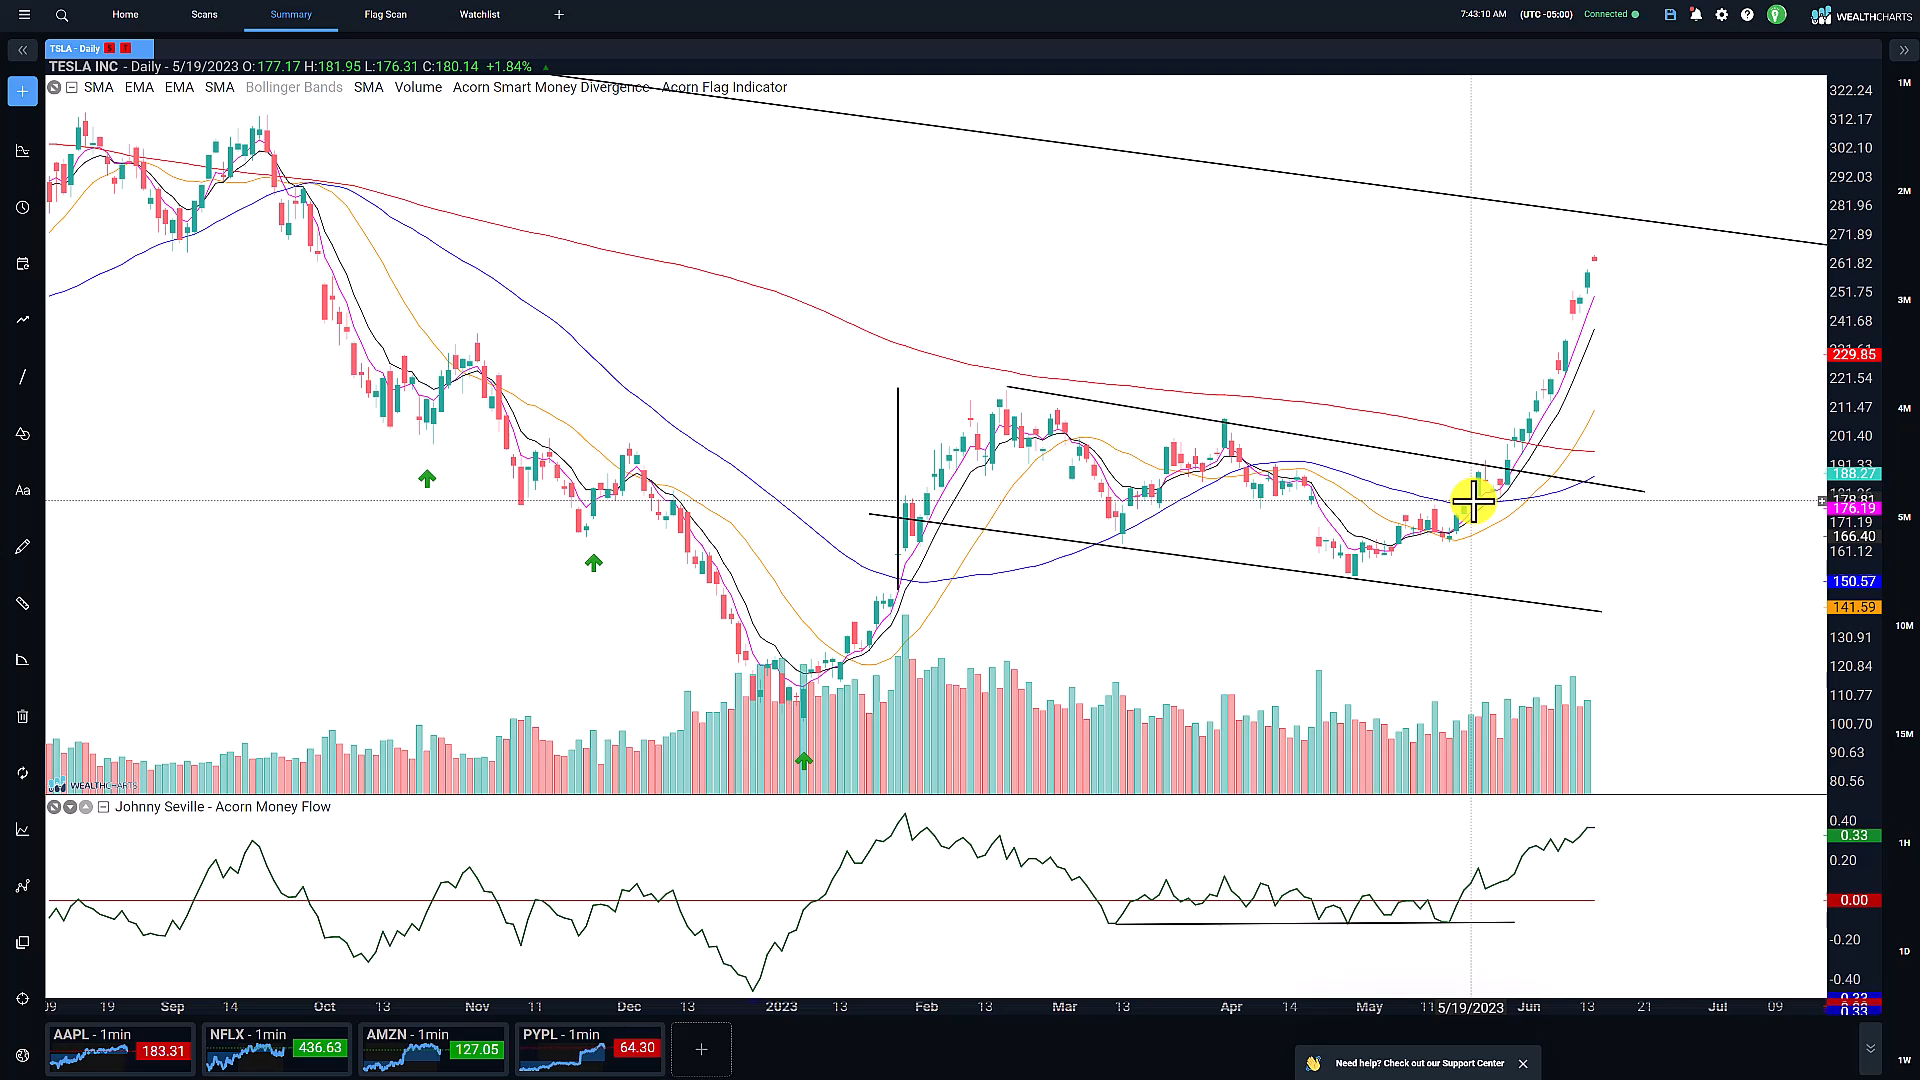Click the crosshair target icon
The image size is (1920, 1080).
click(x=22, y=999)
